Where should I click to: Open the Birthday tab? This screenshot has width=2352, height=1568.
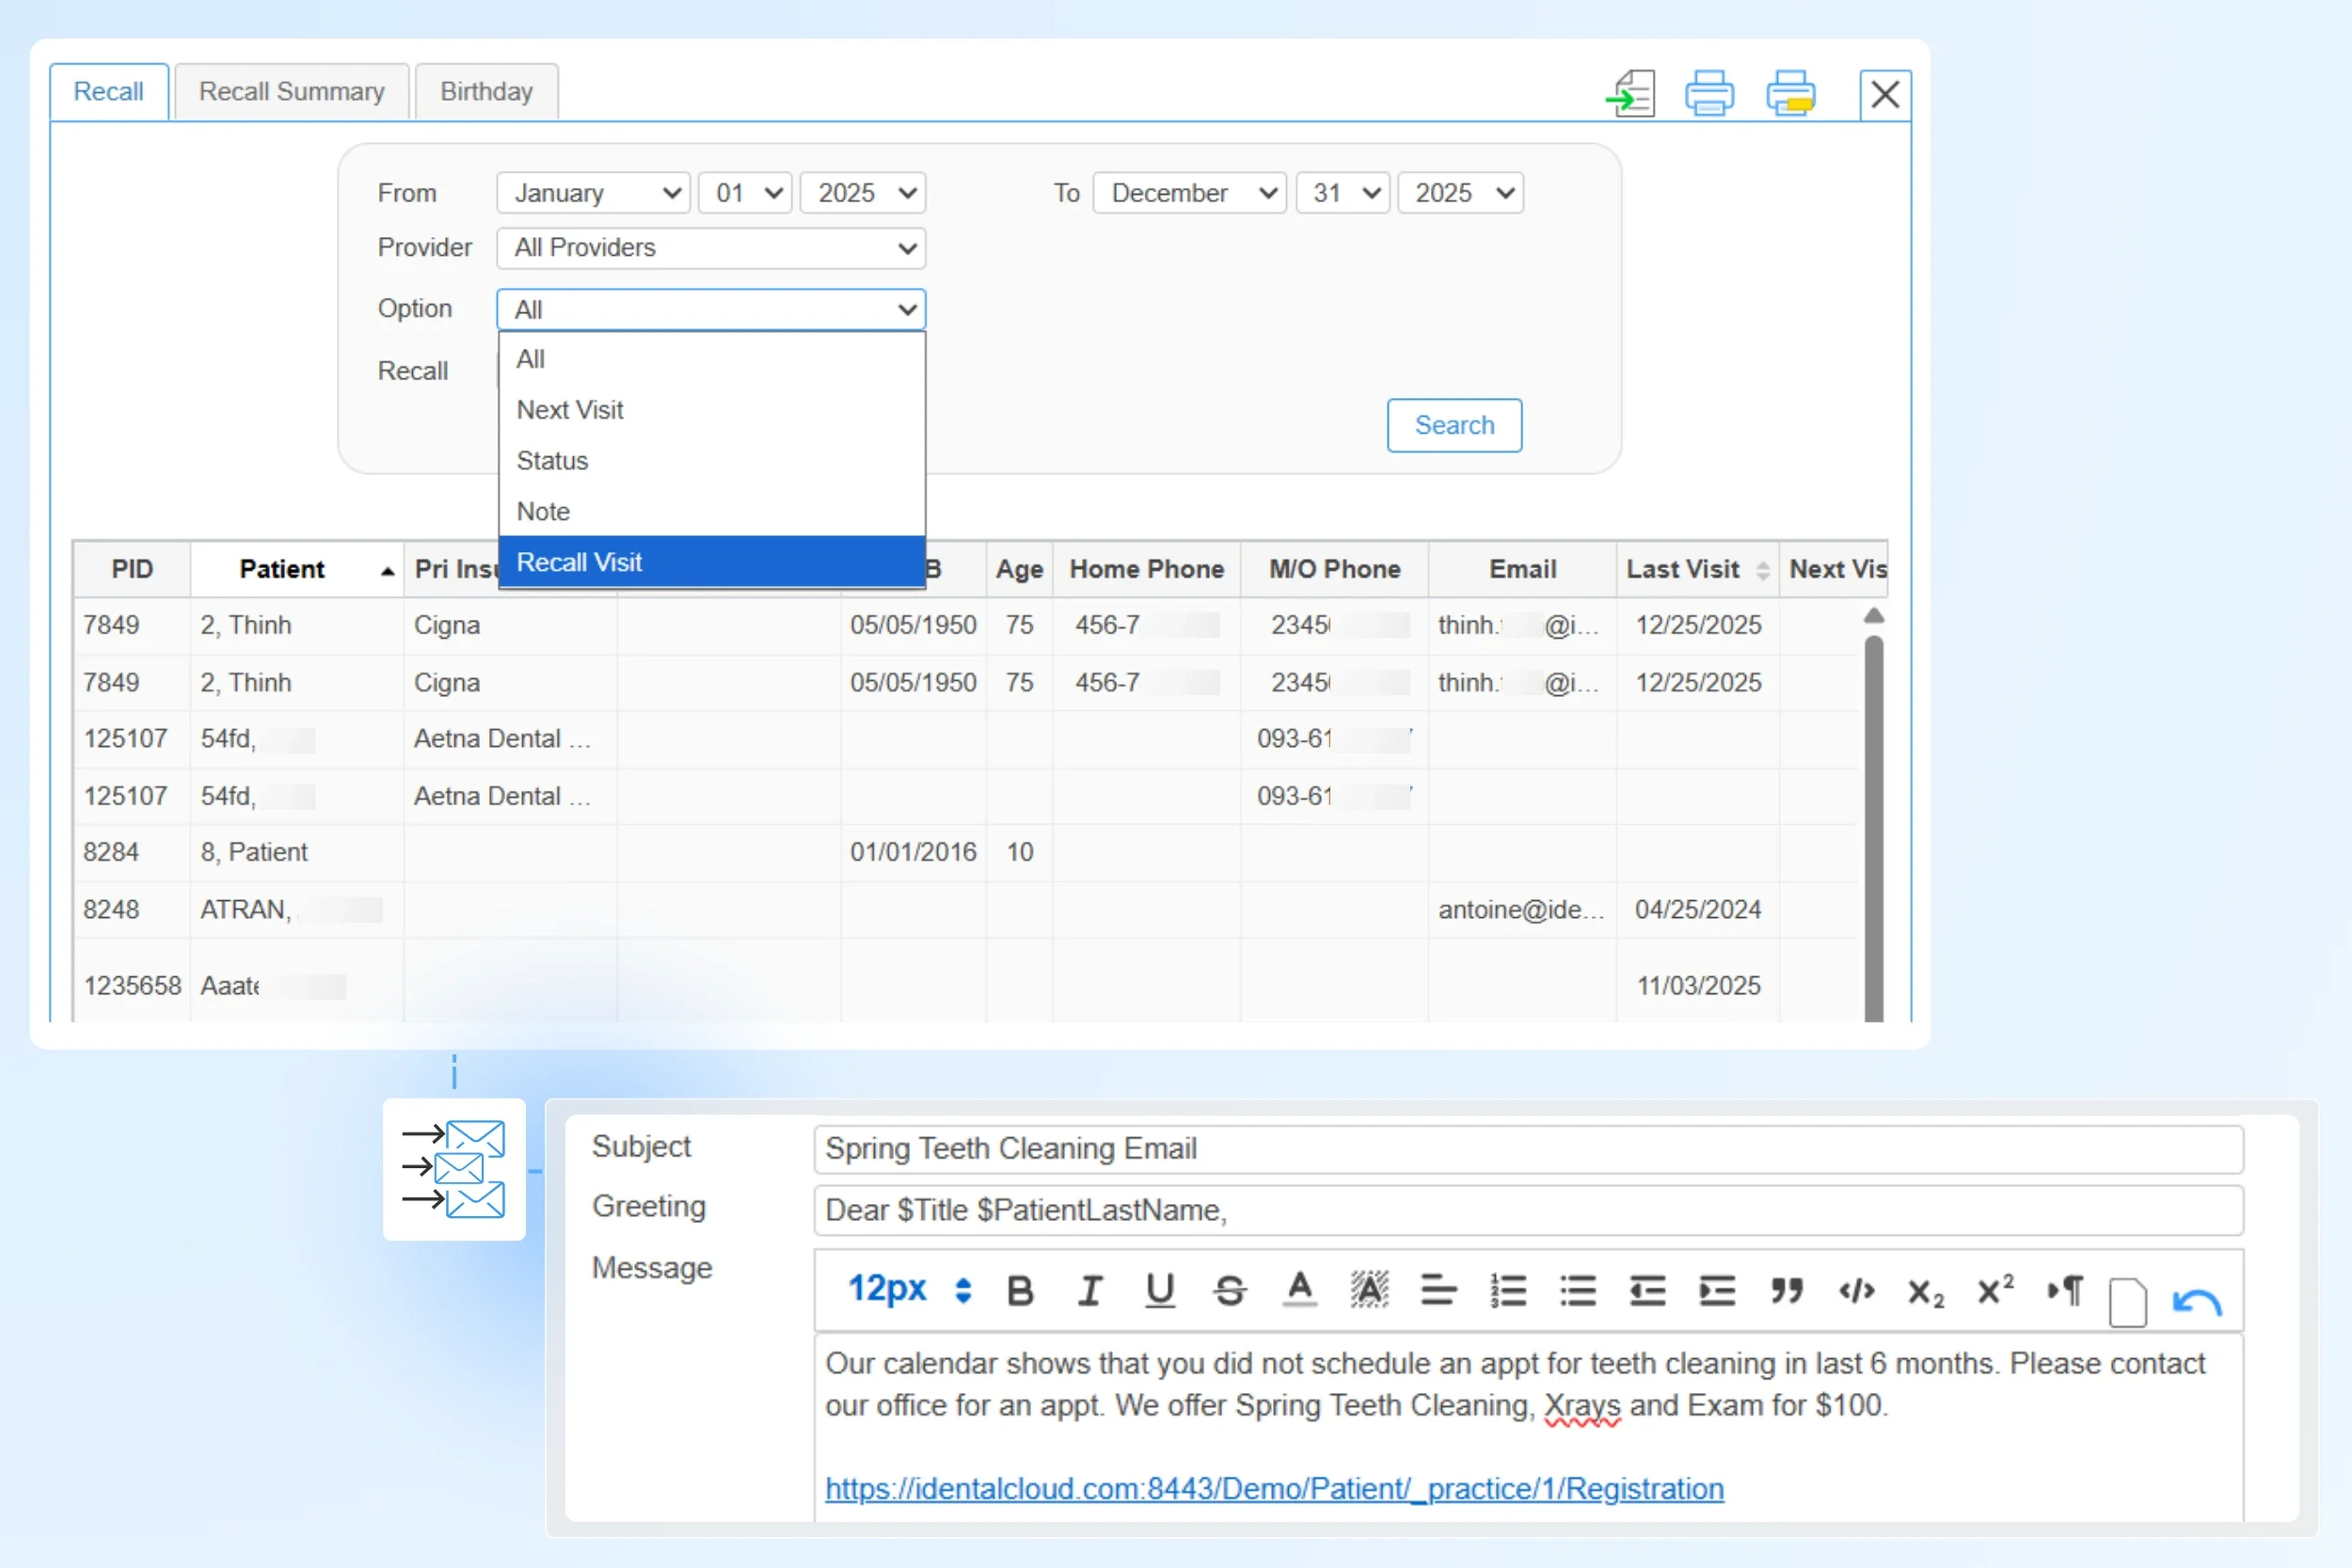click(x=486, y=92)
